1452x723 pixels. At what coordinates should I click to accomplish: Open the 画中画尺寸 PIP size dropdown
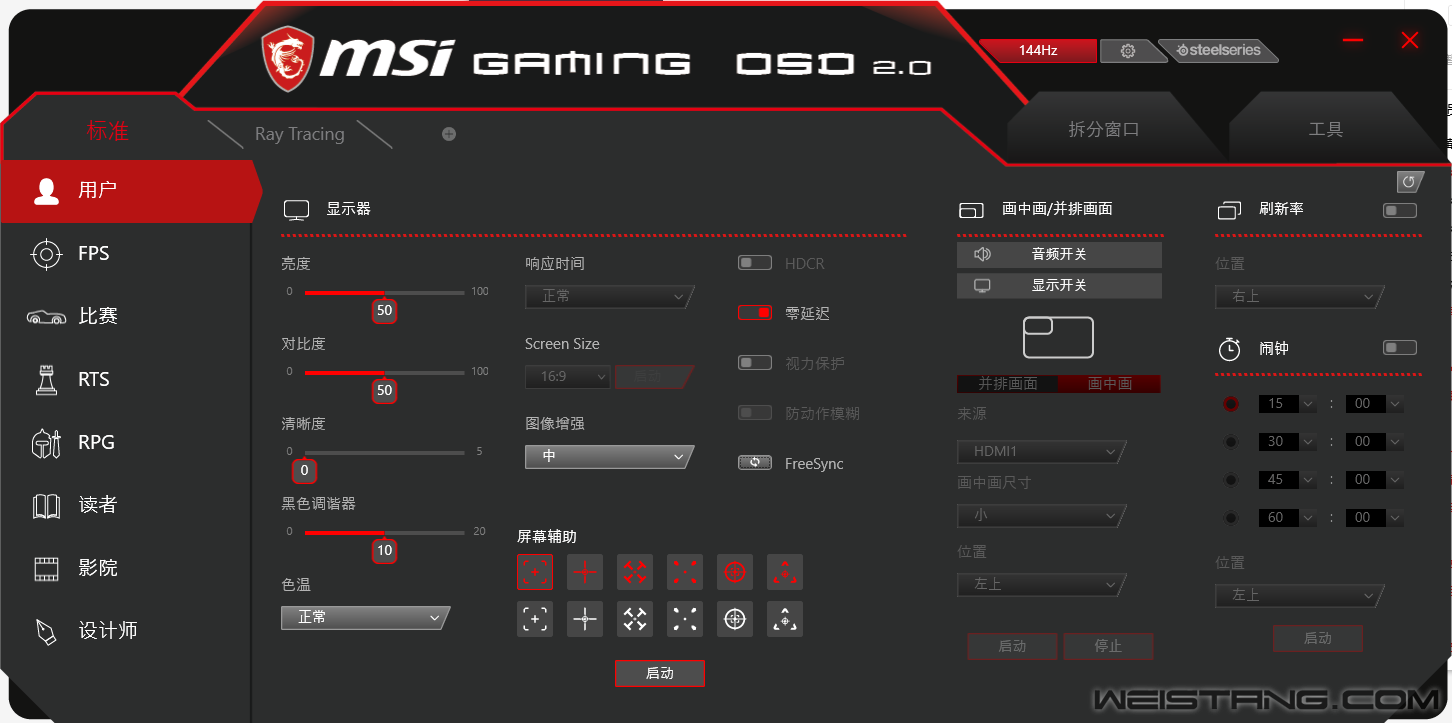pos(1041,516)
